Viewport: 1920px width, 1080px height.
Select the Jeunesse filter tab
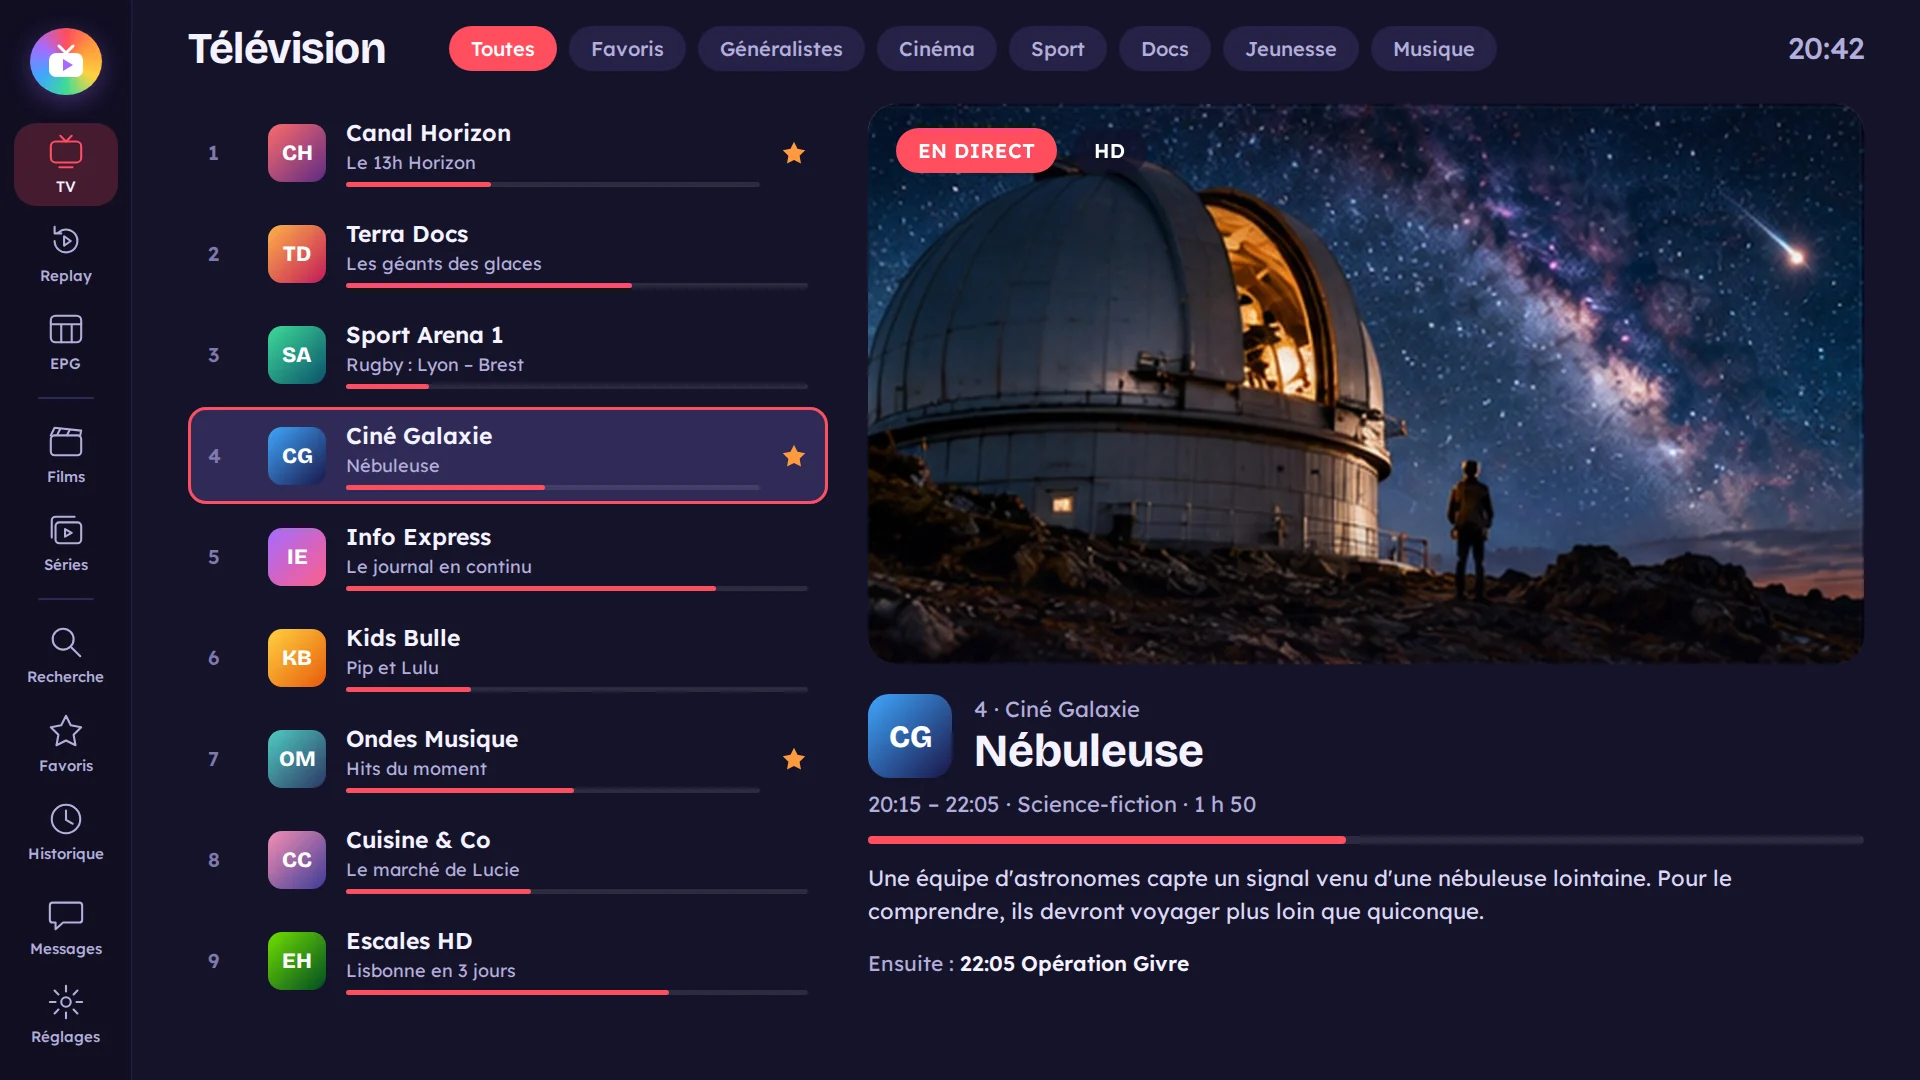click(x=1291, y=49)
